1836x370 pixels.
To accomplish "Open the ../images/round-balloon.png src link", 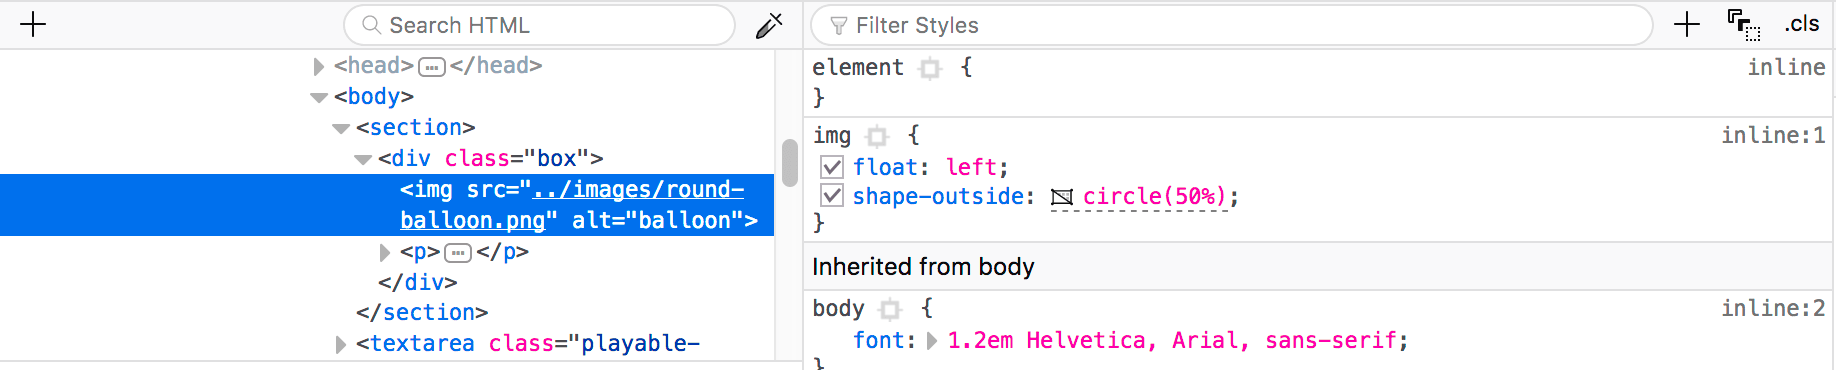I will [x=572, y=205].
